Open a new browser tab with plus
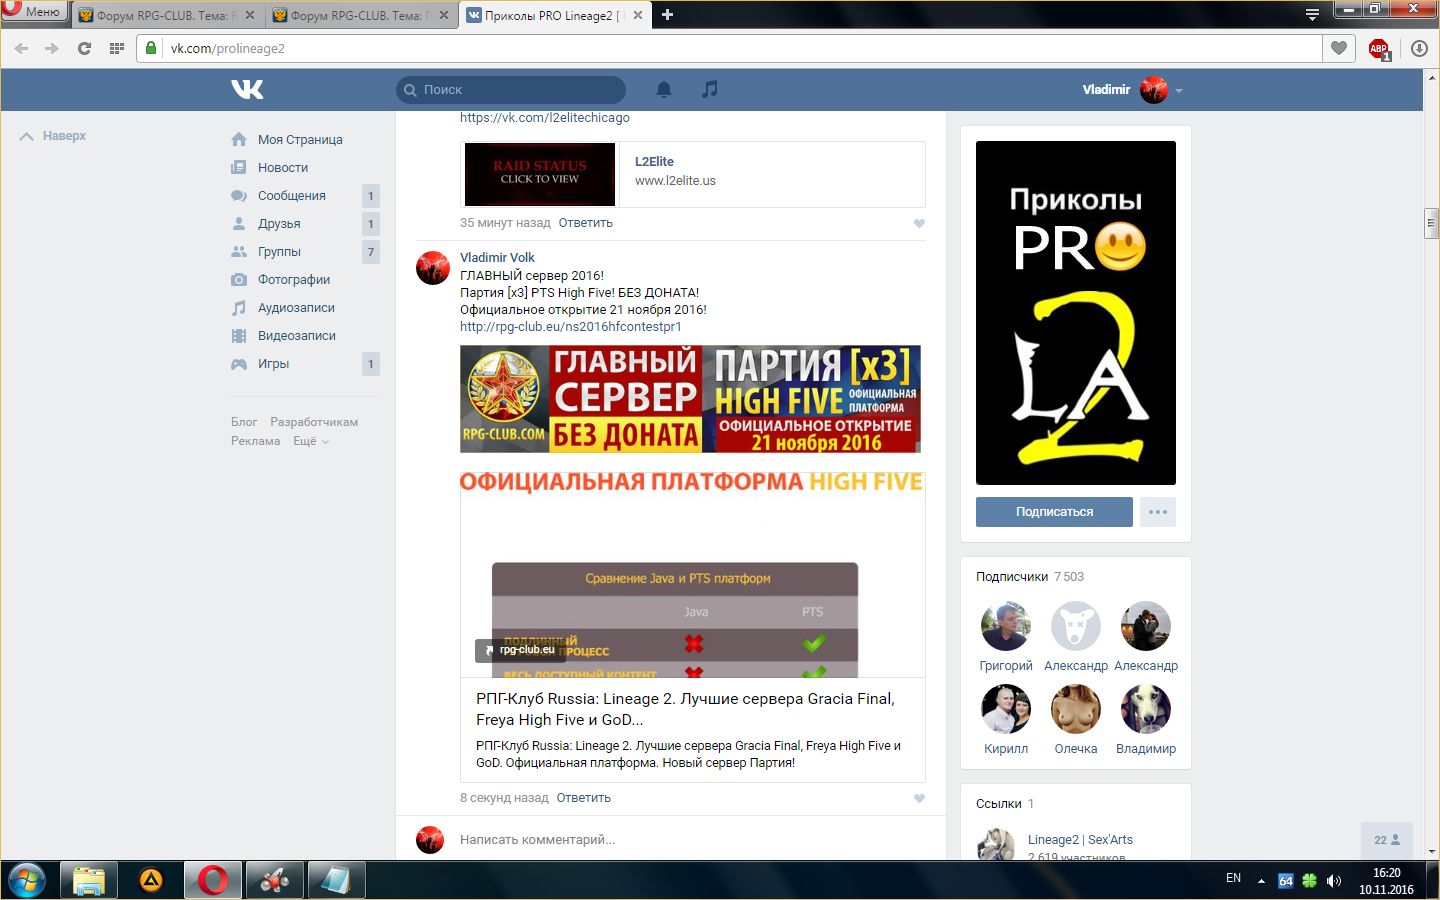 [667, 14]
